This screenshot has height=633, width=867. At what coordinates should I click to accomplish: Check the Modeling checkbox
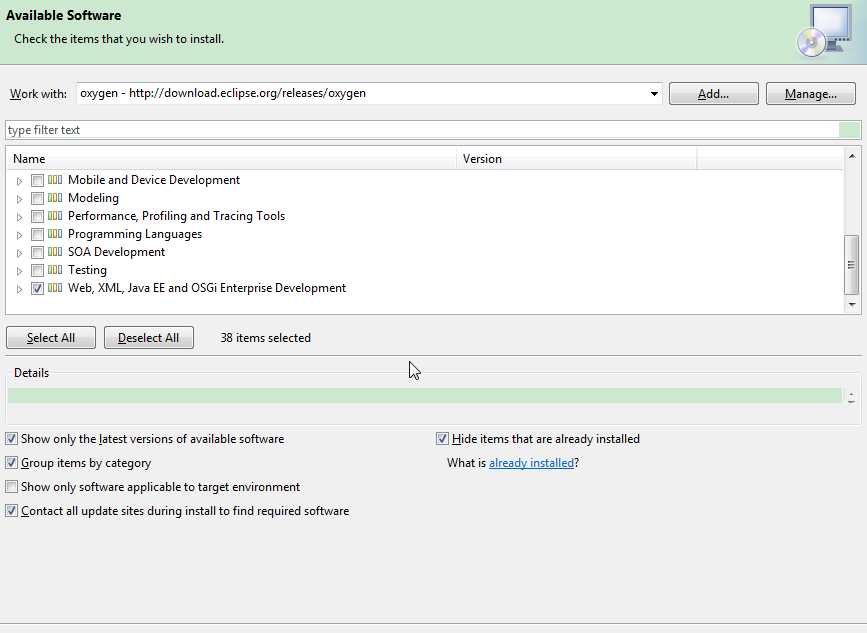pos(37,198)
